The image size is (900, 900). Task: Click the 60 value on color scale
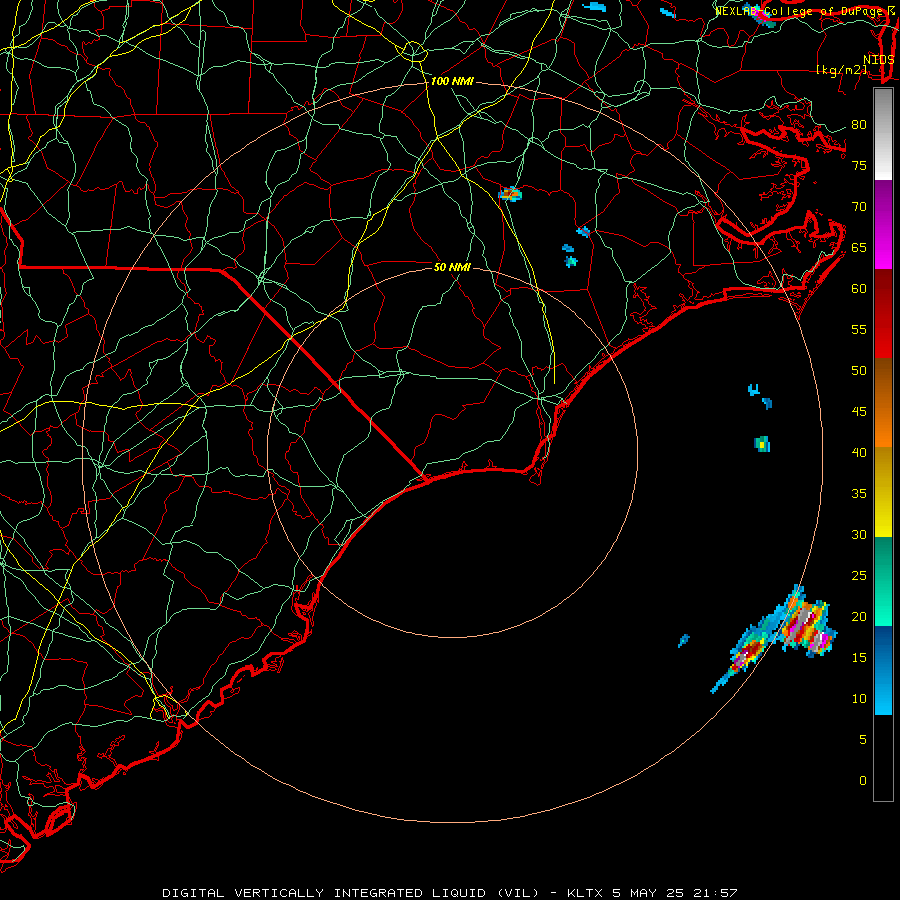[x=859, y=289]
